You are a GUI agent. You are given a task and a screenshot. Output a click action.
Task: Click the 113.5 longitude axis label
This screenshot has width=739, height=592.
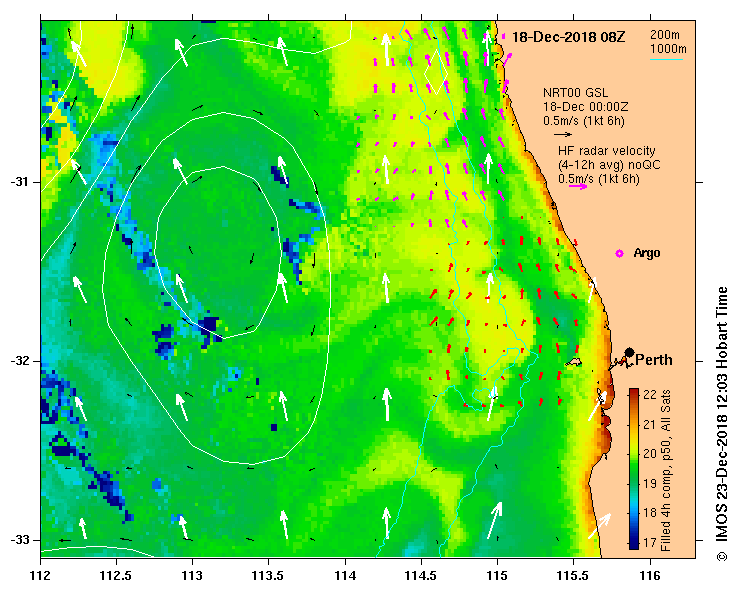[269, 576]
